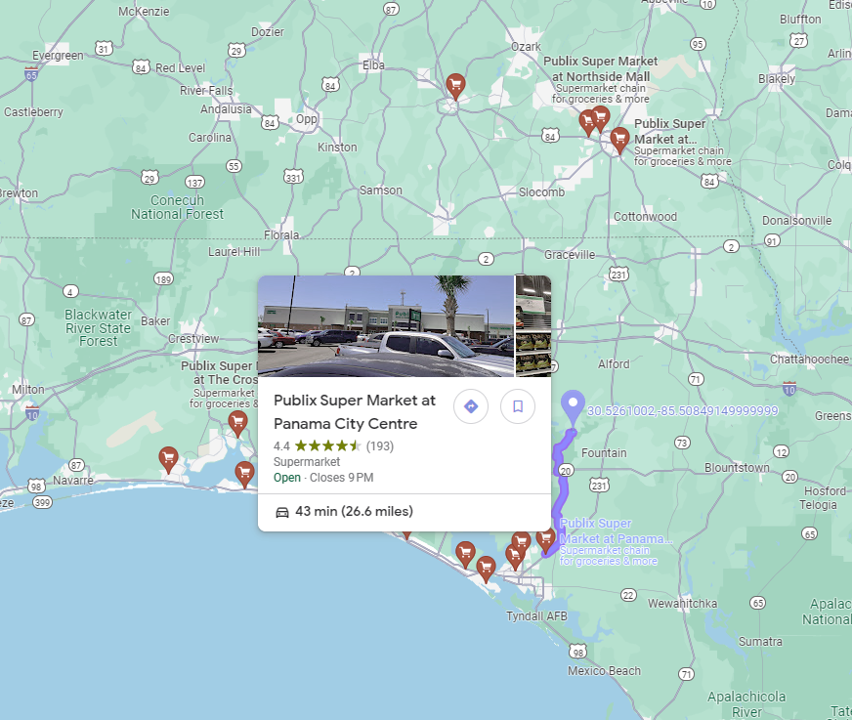
Task: Click the Publix pin below the 'at The Cros' label
Action: coord(237,424)
